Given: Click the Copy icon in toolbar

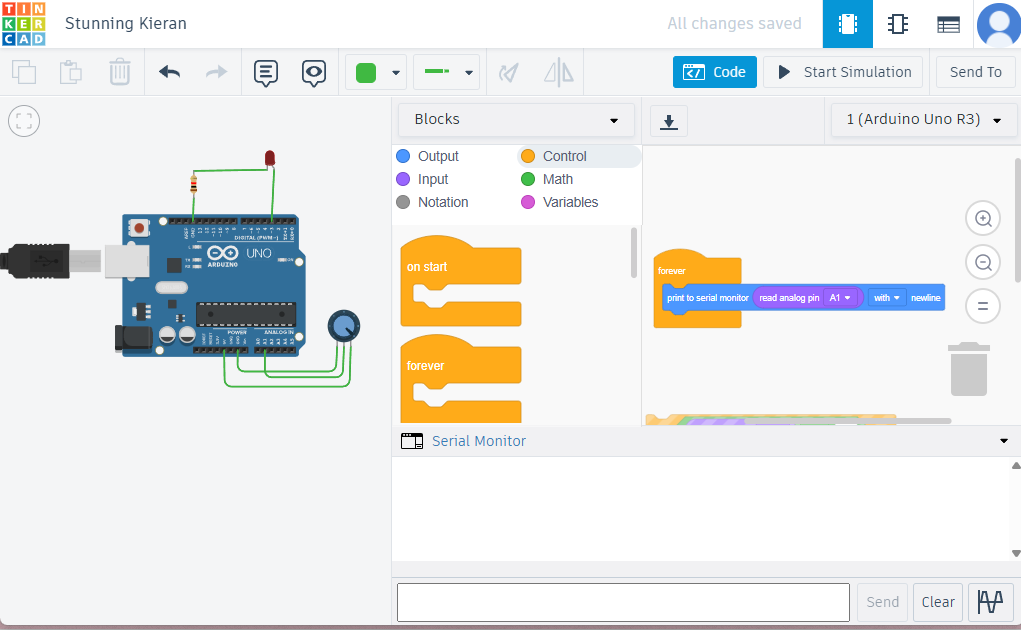Looking at the screenshot, I should tap(24, 72).
